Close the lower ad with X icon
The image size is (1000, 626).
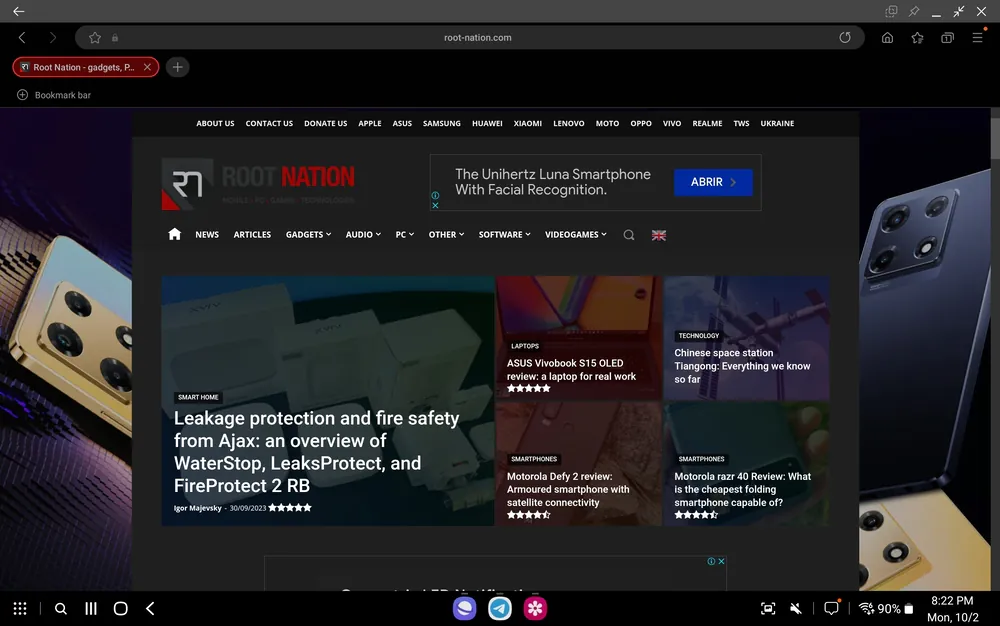click(x=721, y=562)
